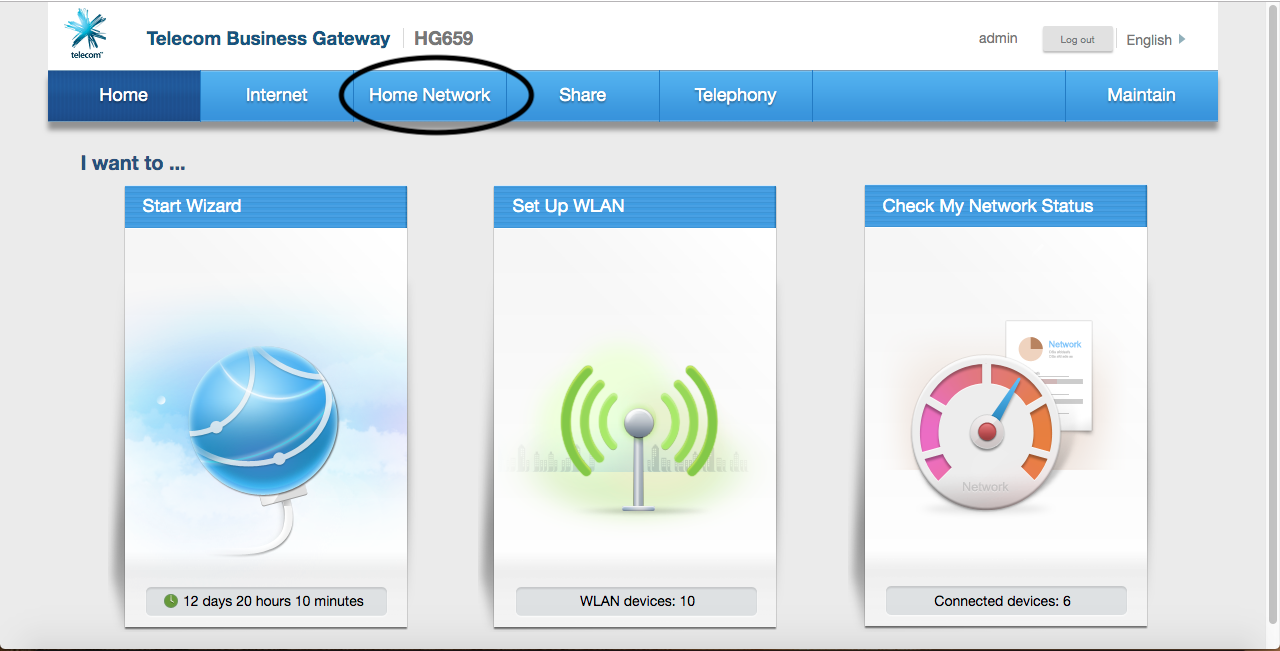Click the blue globe Start Wizard icon
This screenshot has height=651, width=1280.
click(264, 412)
